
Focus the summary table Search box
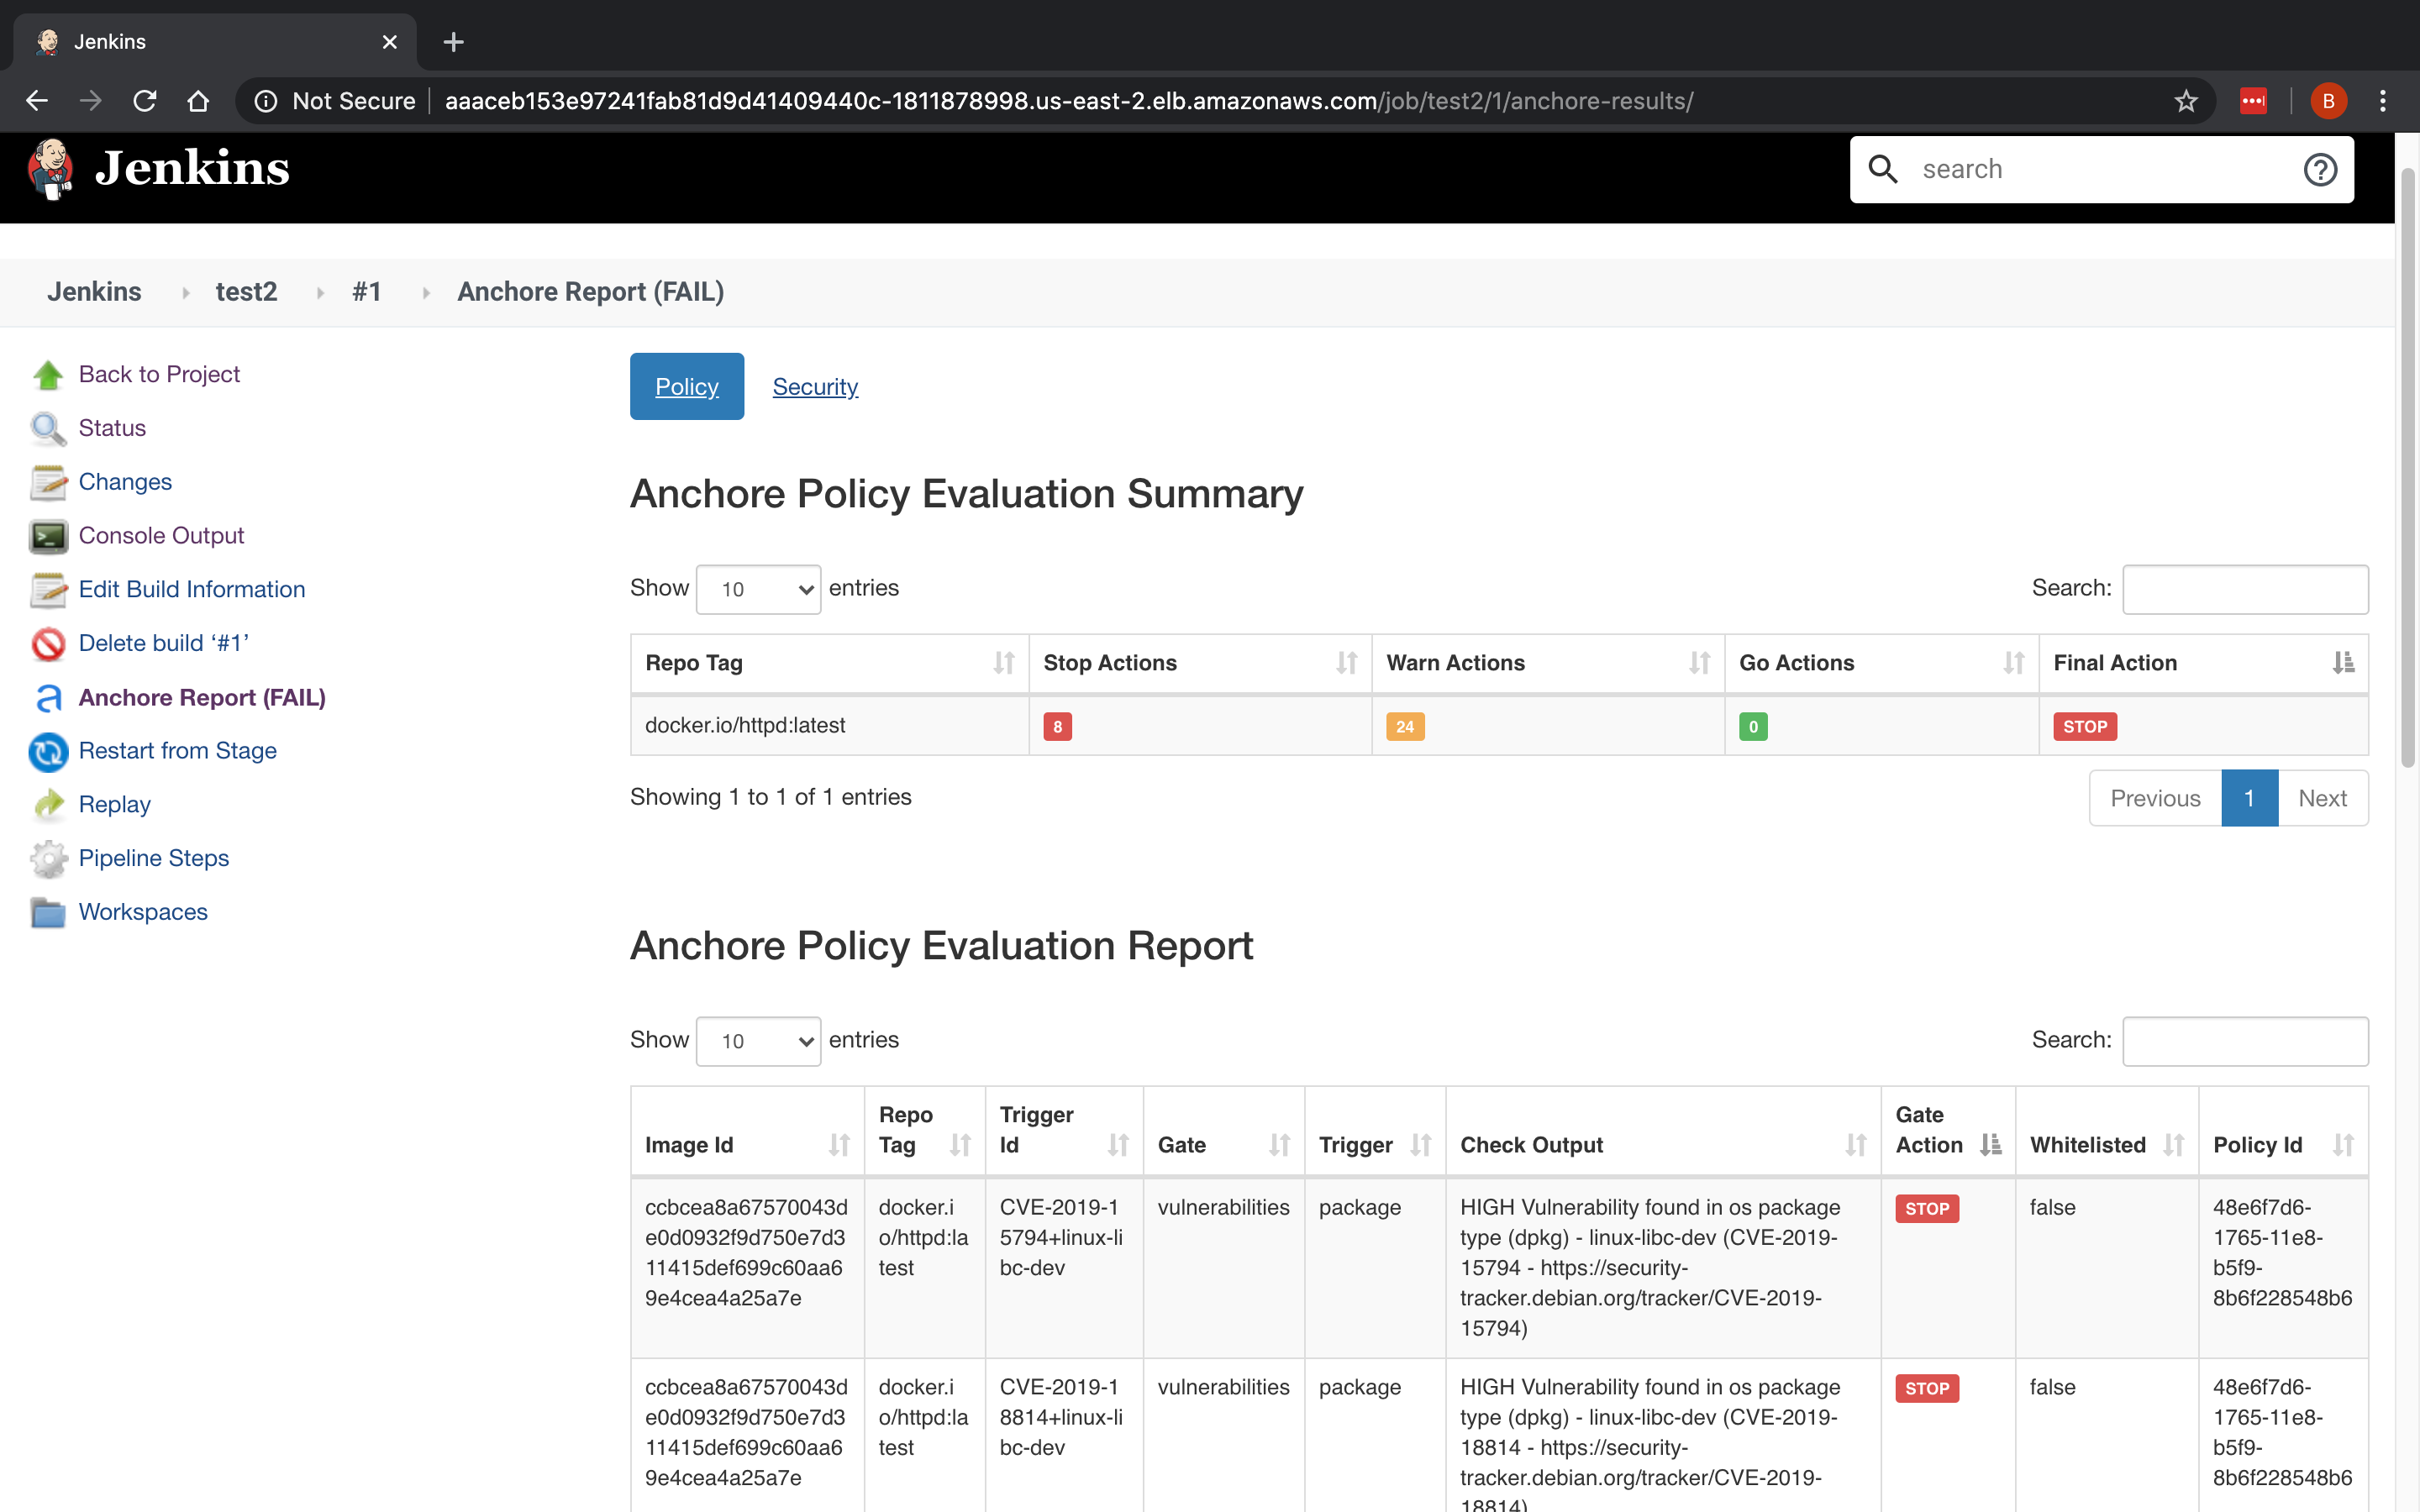click(2245, 590)
